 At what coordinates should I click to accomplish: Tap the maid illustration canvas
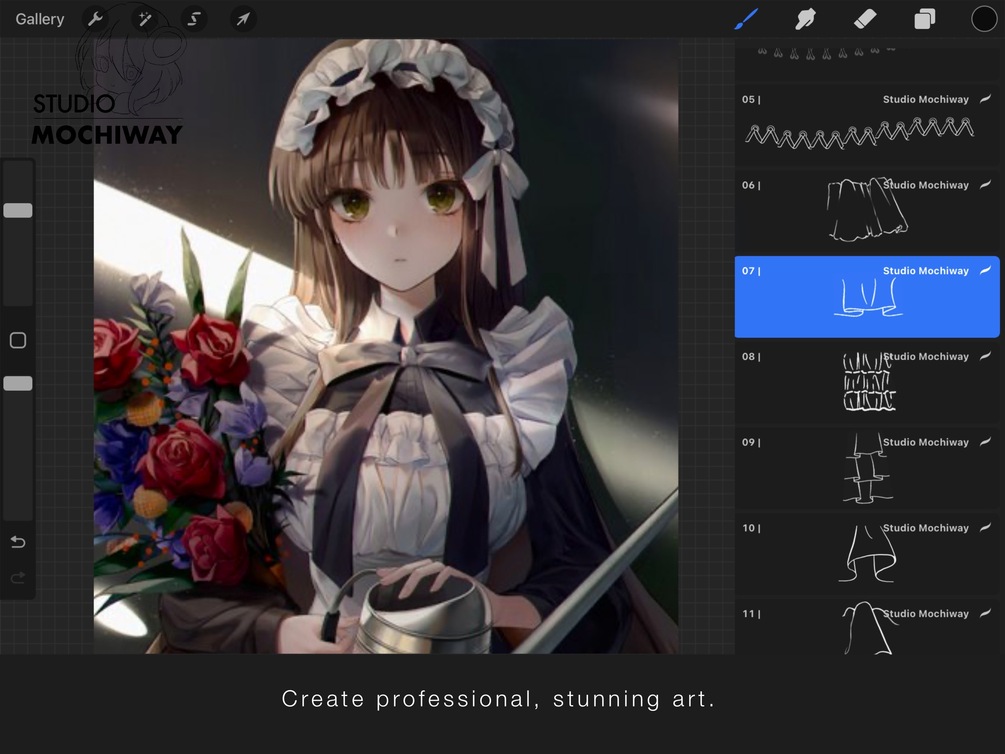[x=386, y=346]
